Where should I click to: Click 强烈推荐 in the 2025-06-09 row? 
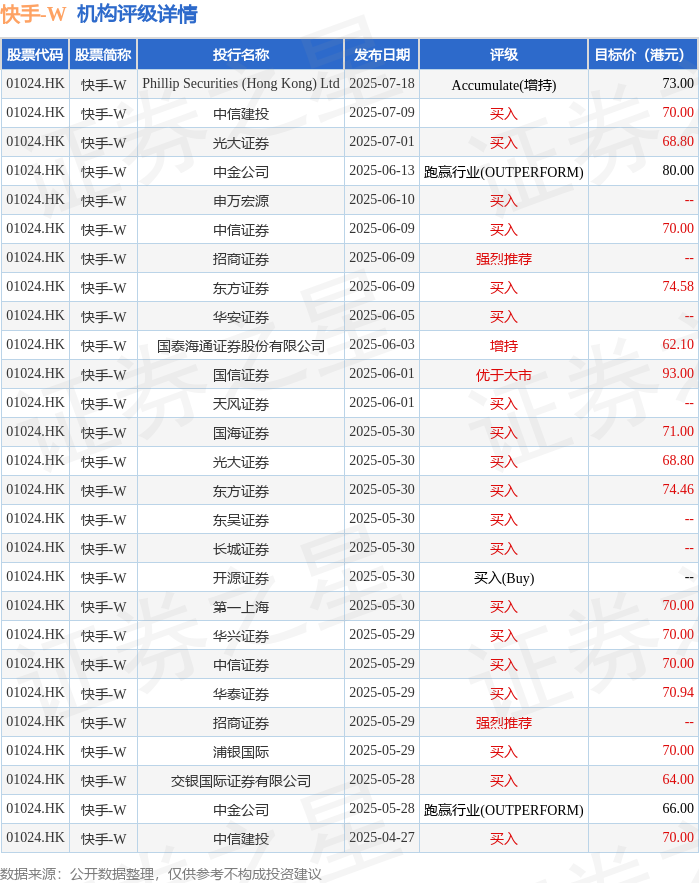[x=504, y=259]
